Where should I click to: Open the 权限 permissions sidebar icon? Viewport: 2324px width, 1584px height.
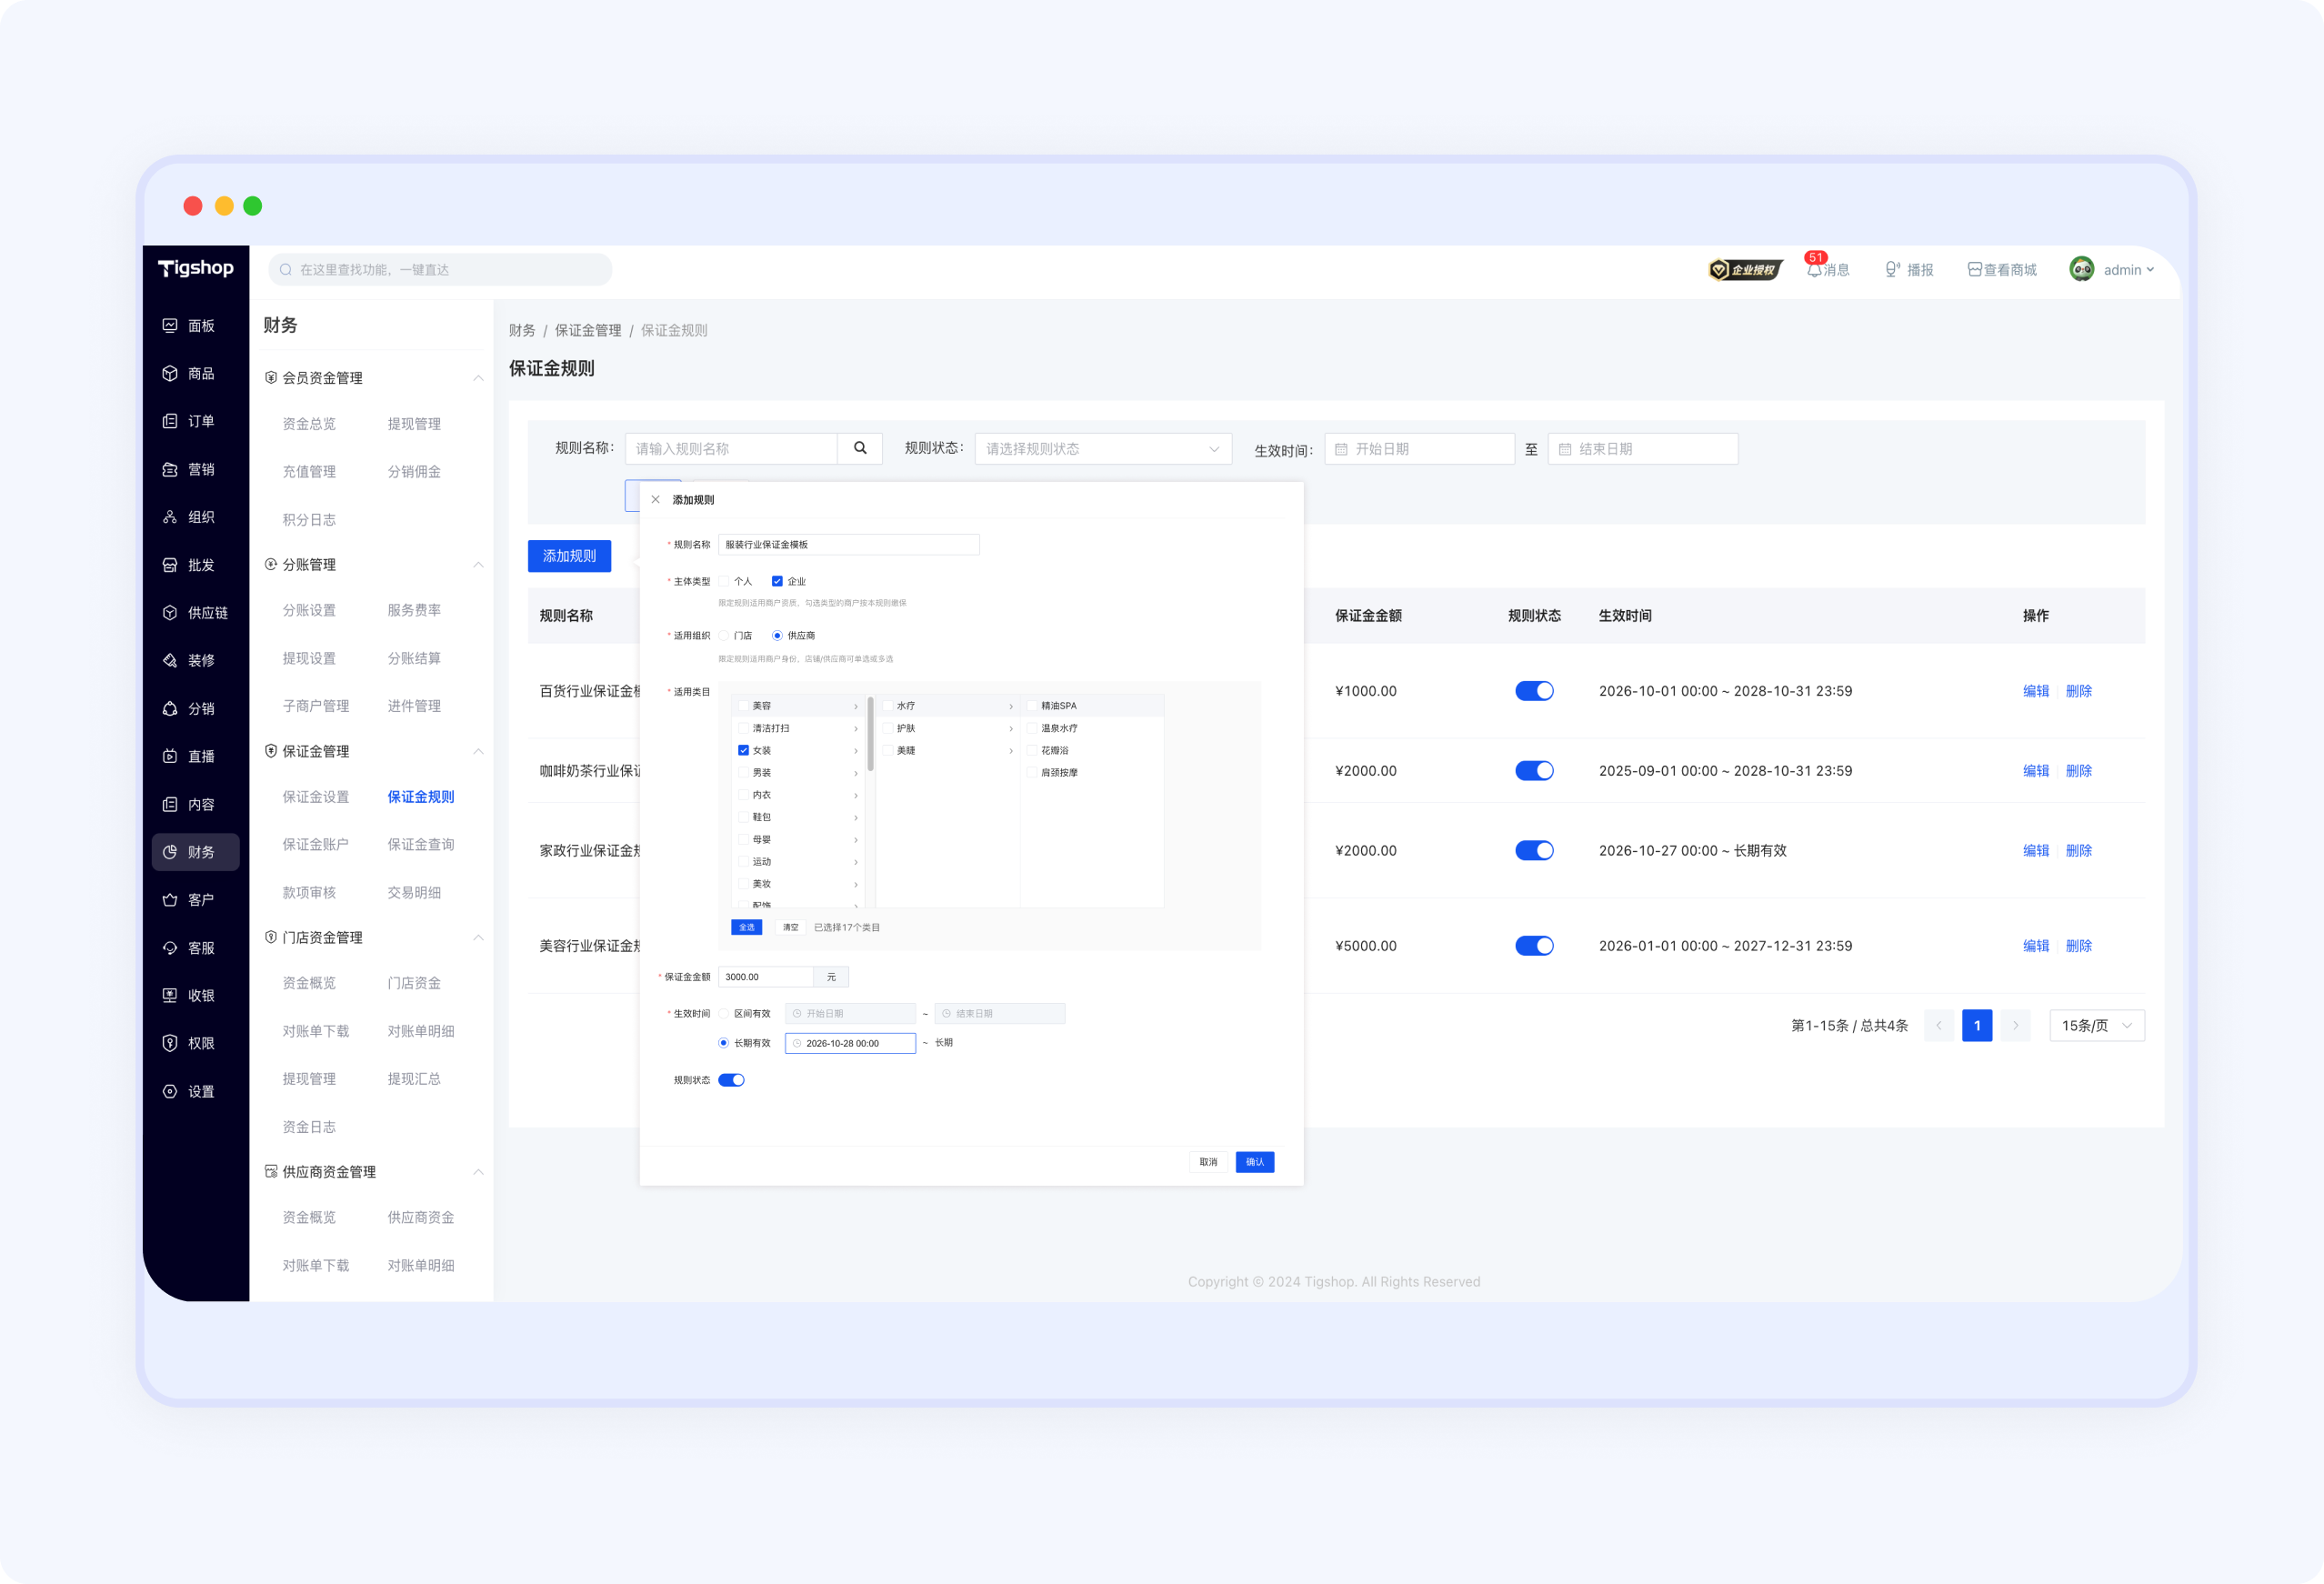tap(170, 1043)
